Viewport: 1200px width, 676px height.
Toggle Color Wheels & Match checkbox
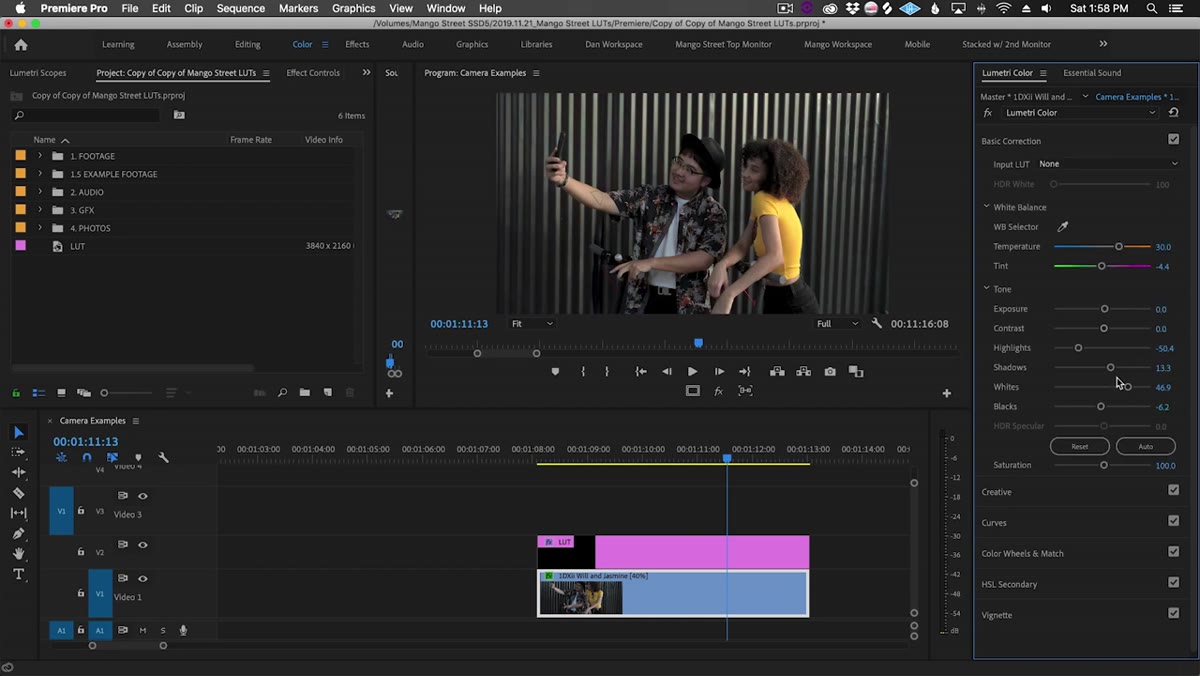coord(1173,552)
